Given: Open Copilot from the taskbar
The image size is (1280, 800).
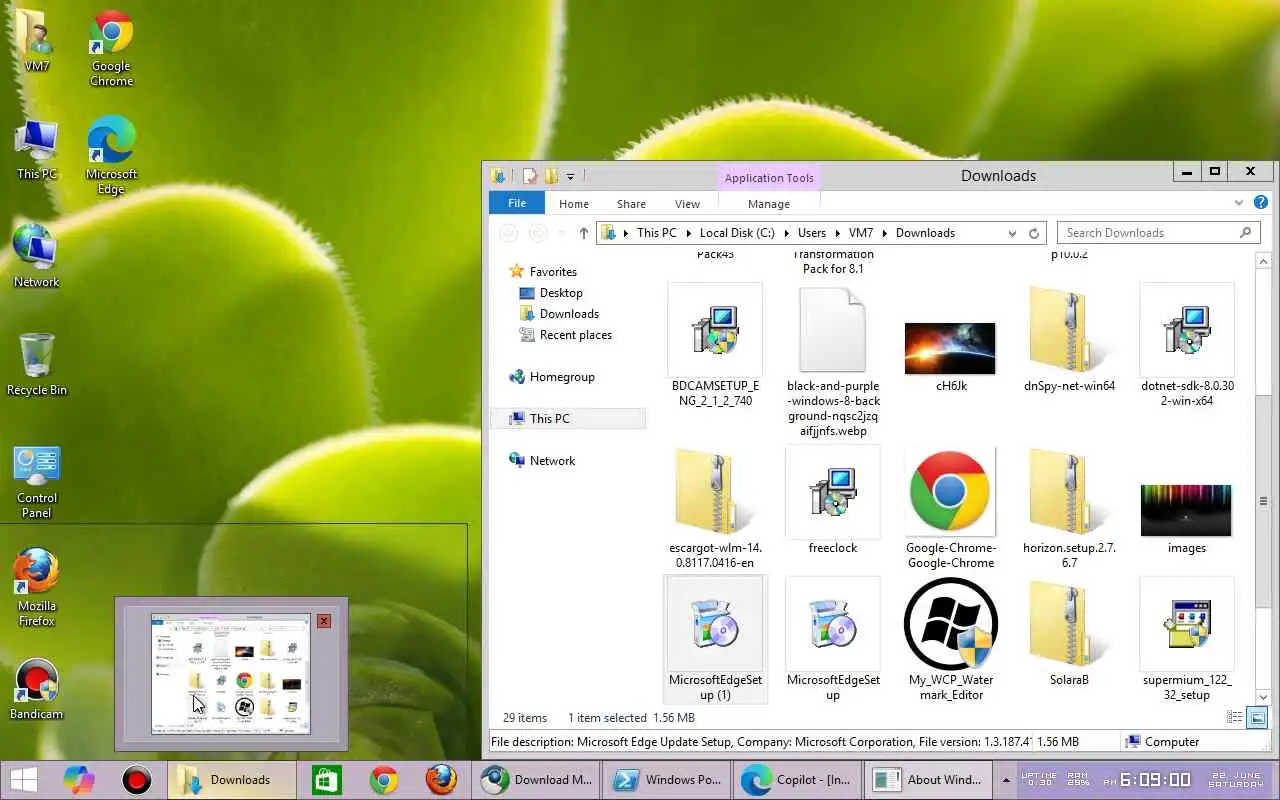Looking at the screenshot, I should (79, 780).
